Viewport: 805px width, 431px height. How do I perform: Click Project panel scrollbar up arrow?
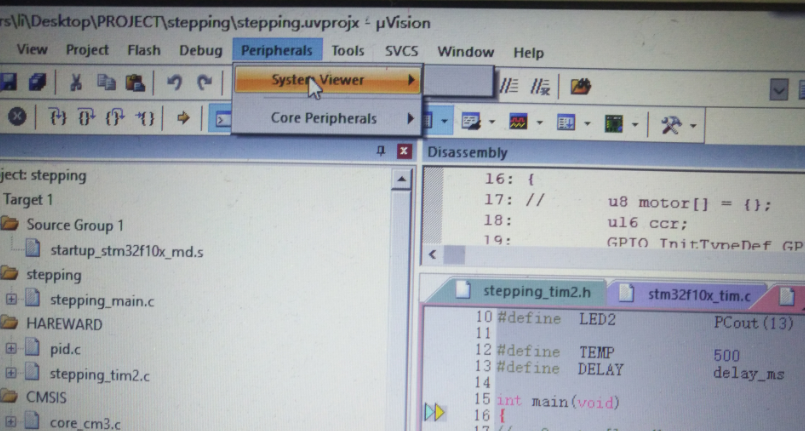point(402,179)
